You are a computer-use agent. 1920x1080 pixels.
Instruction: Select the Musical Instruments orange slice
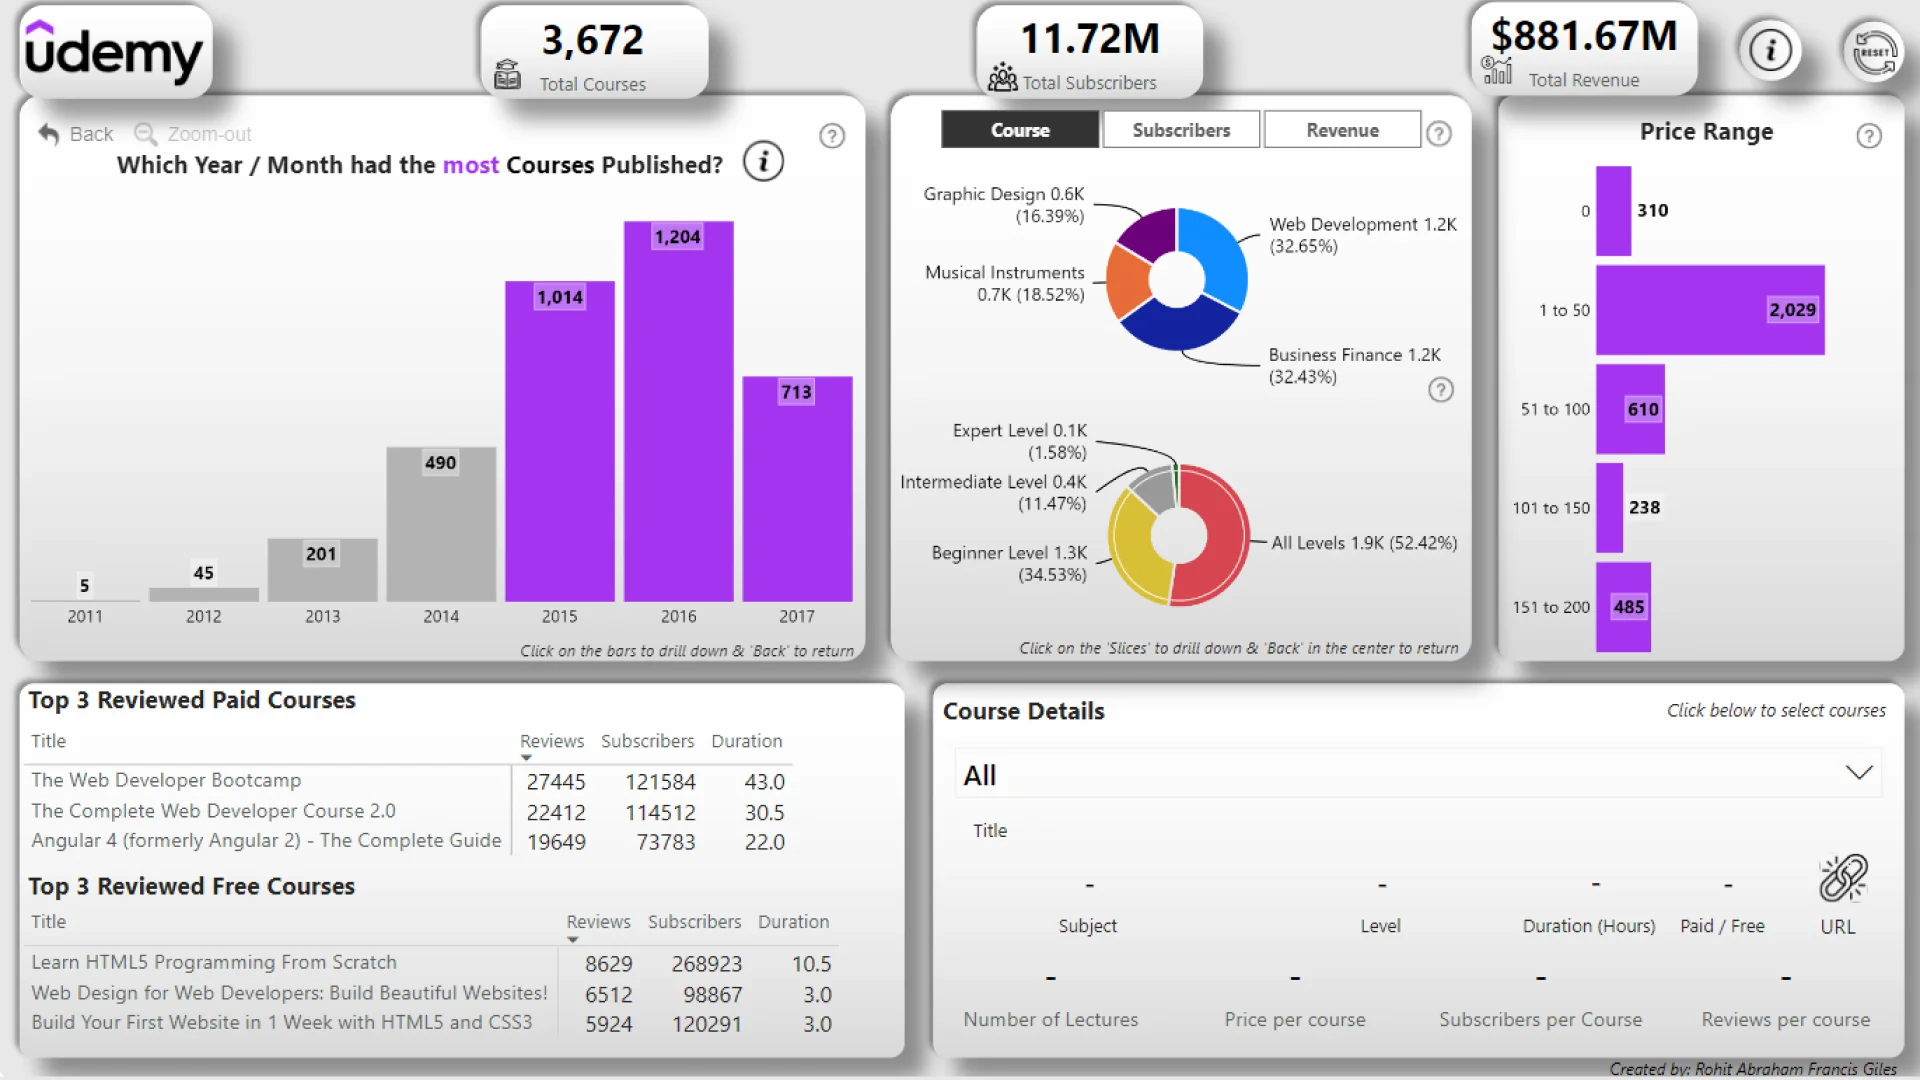click(1128, 281)
